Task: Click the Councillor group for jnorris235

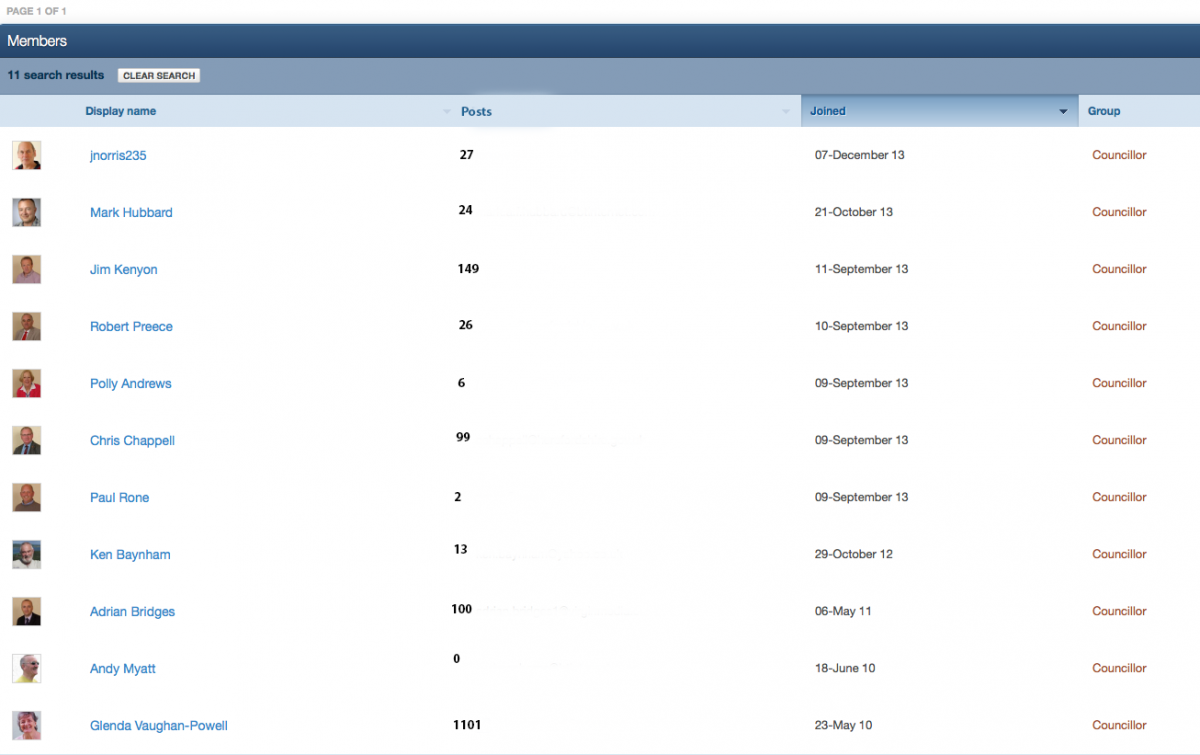Action: coord(1119,155)
